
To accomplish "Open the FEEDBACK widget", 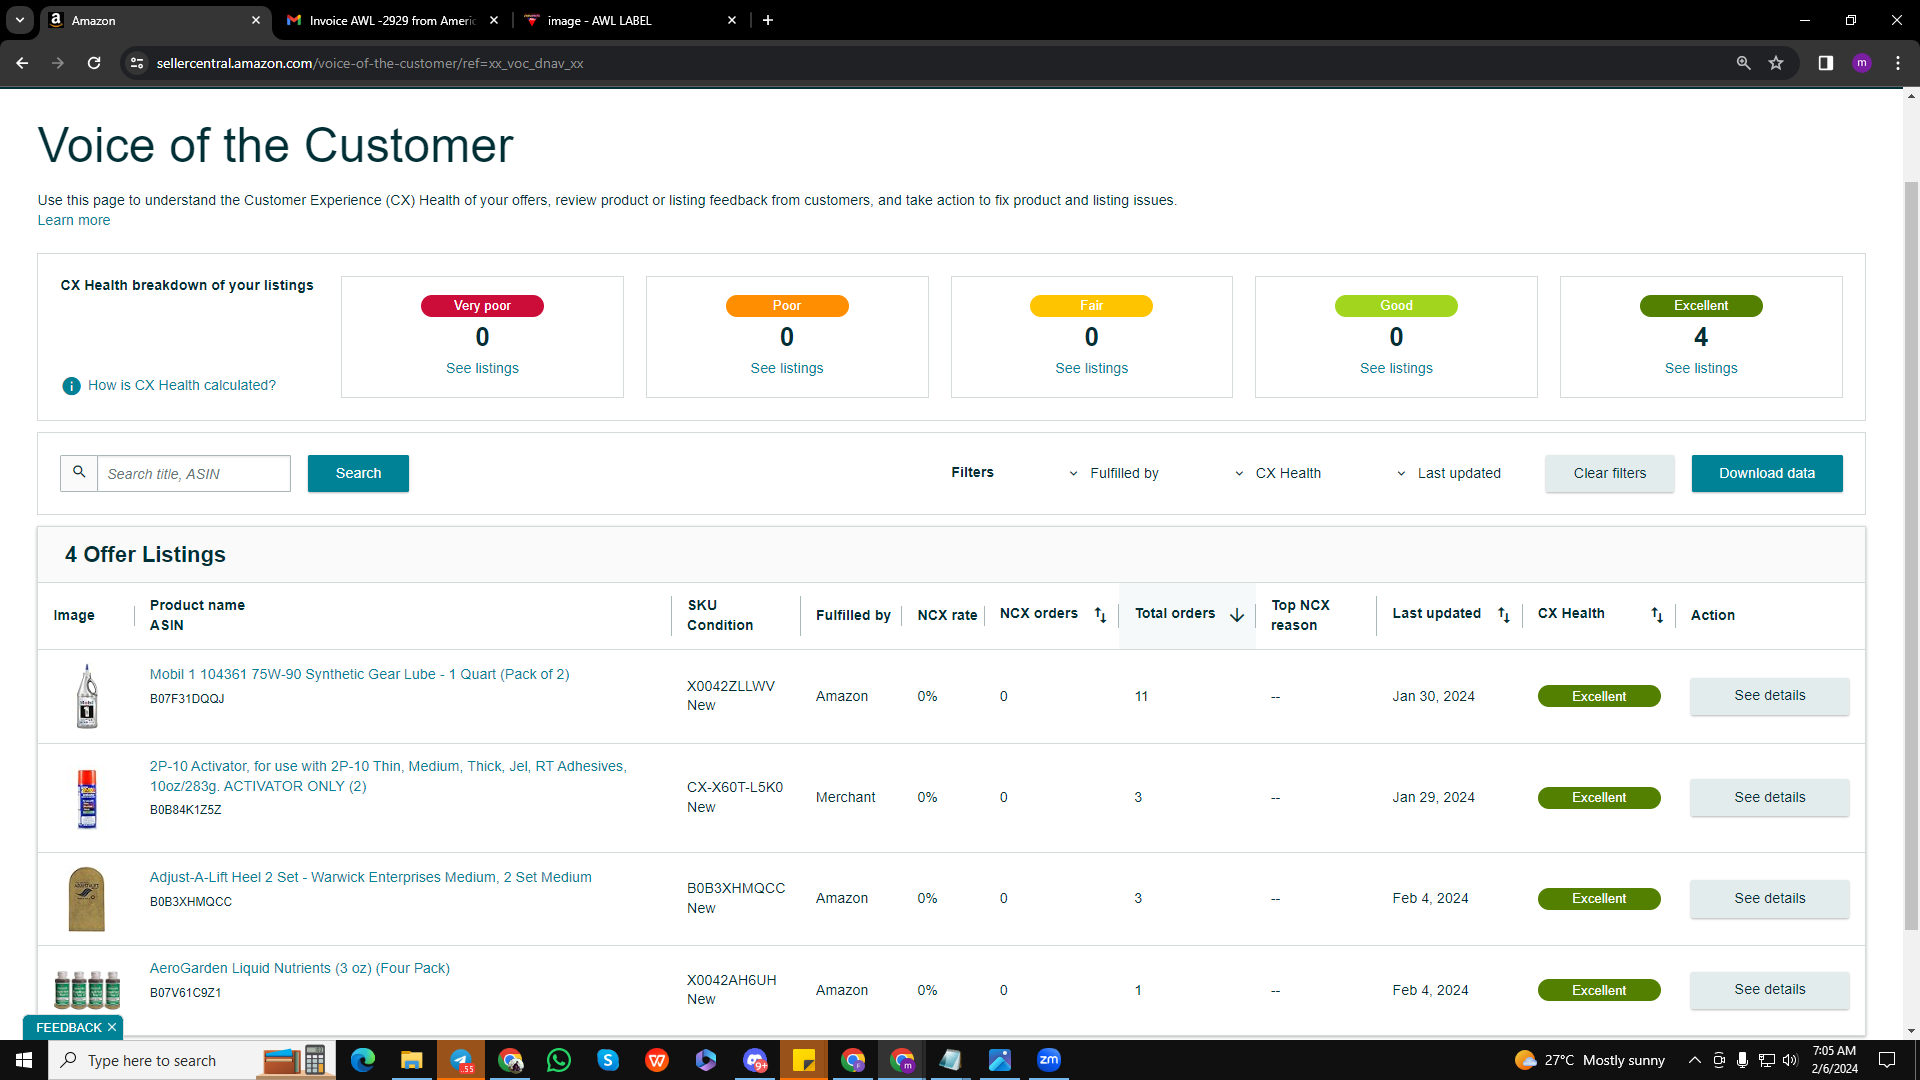I will coord(69,1027).
